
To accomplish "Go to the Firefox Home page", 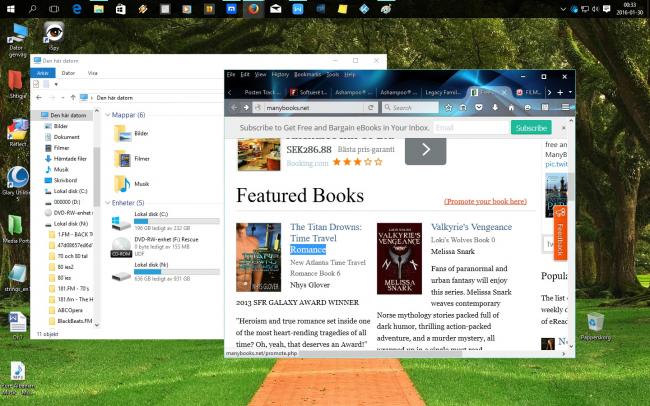I will [x=511, y=107].
